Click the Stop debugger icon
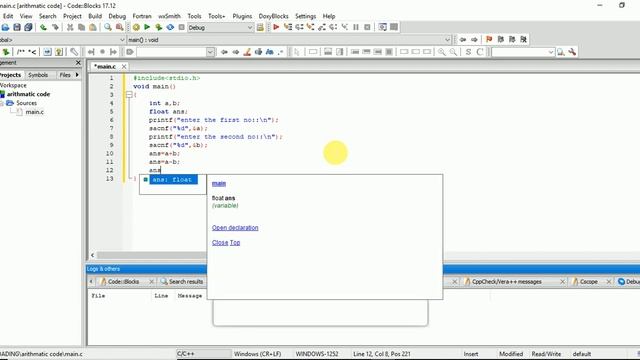 (x=367, y=27)
